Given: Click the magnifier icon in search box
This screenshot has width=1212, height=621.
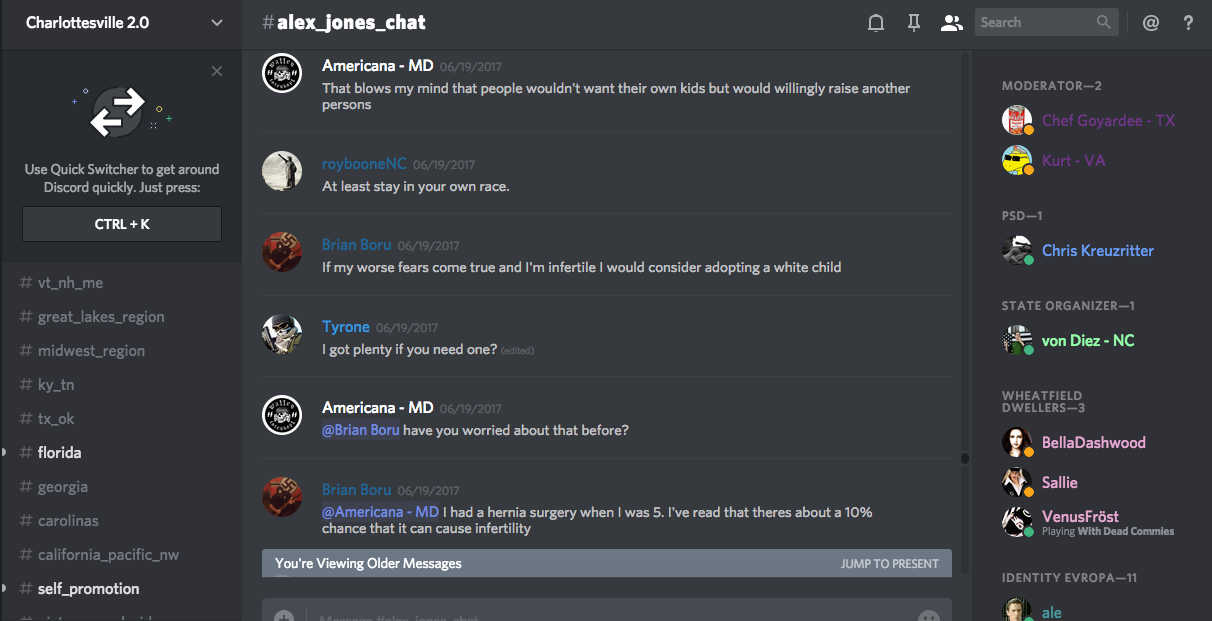Looking at the screenshot, I should pyautogui.click(x=1103, y=22).
